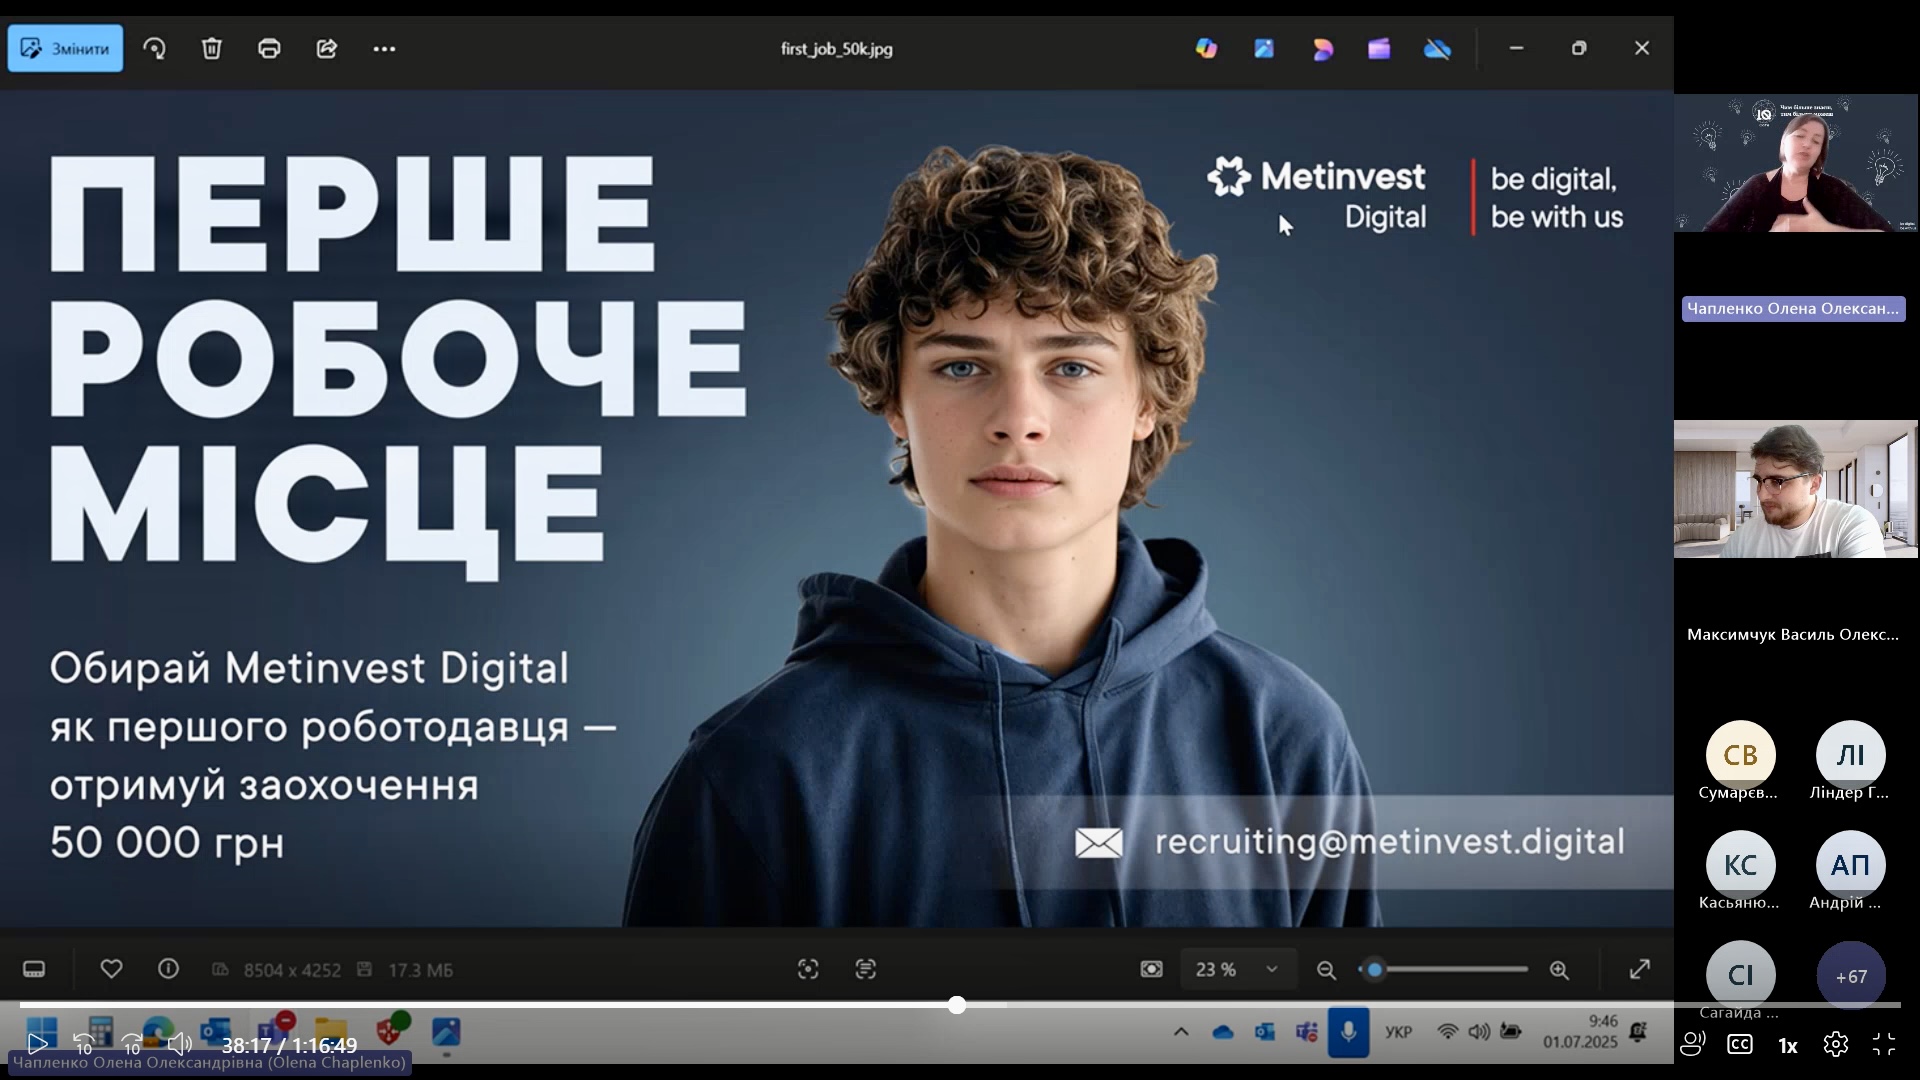Skip back 10 seconds

84,1045
